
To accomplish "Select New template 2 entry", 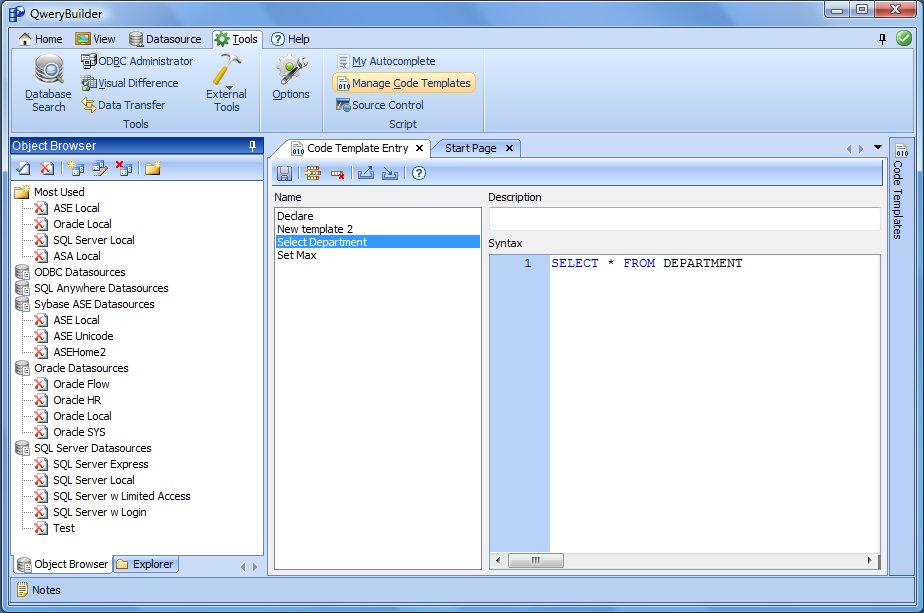I will coord(377,229).
